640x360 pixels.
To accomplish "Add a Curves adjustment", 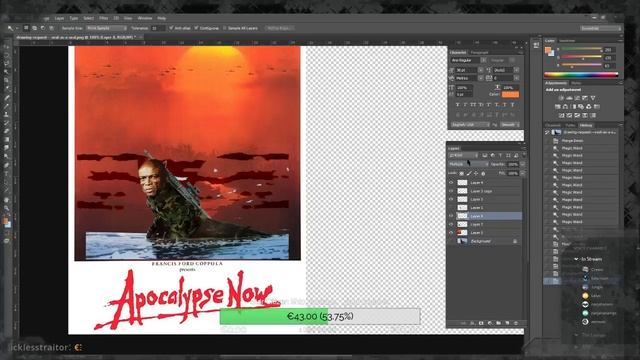I will (x=577, y=98).
